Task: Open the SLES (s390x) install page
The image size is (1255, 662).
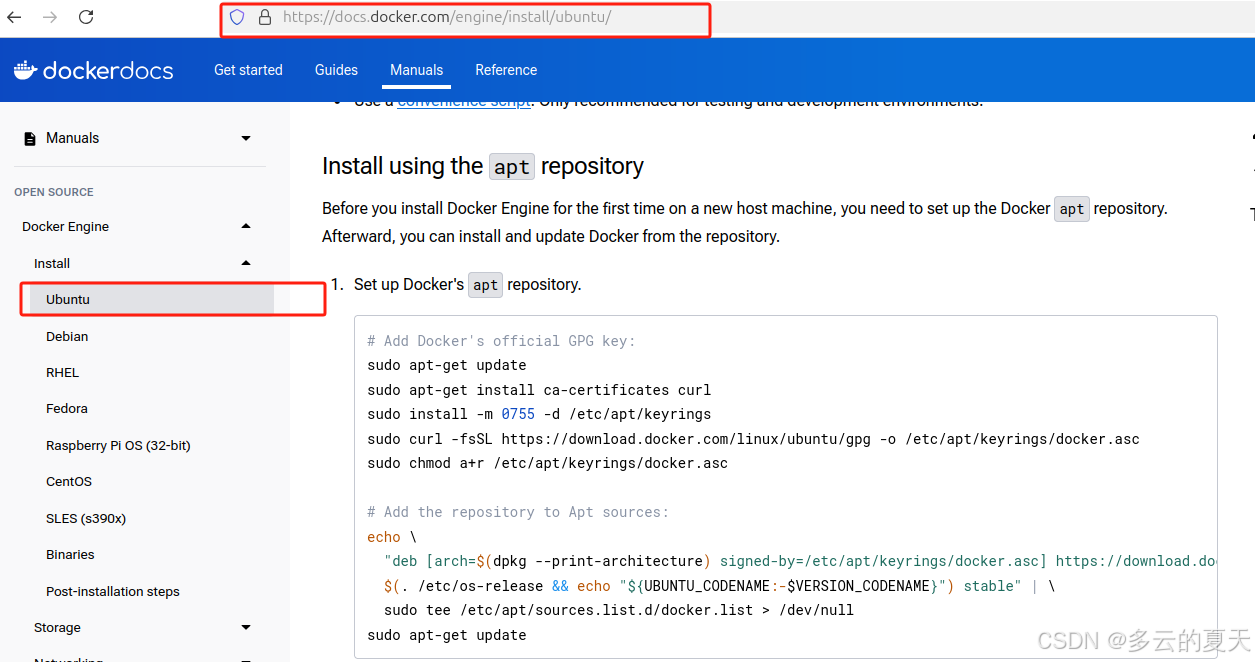Action: click(86, 519)
